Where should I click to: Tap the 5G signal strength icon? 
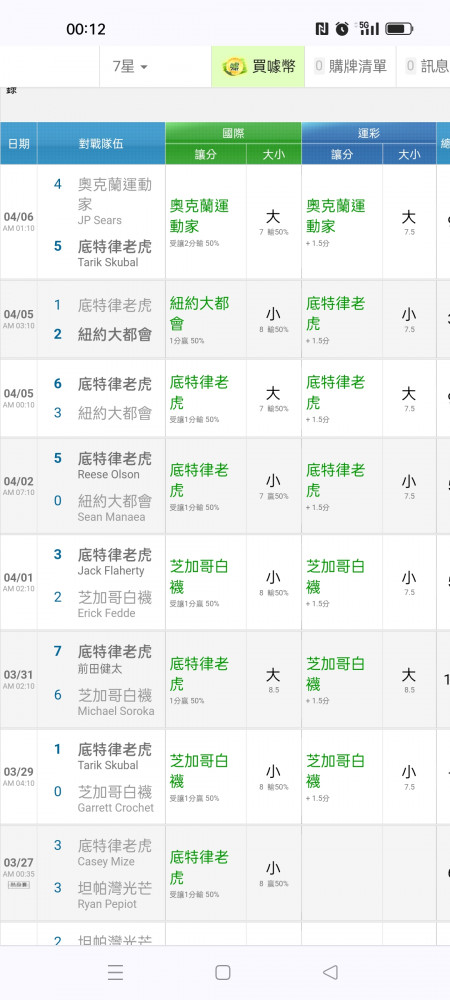coord(368,28)
